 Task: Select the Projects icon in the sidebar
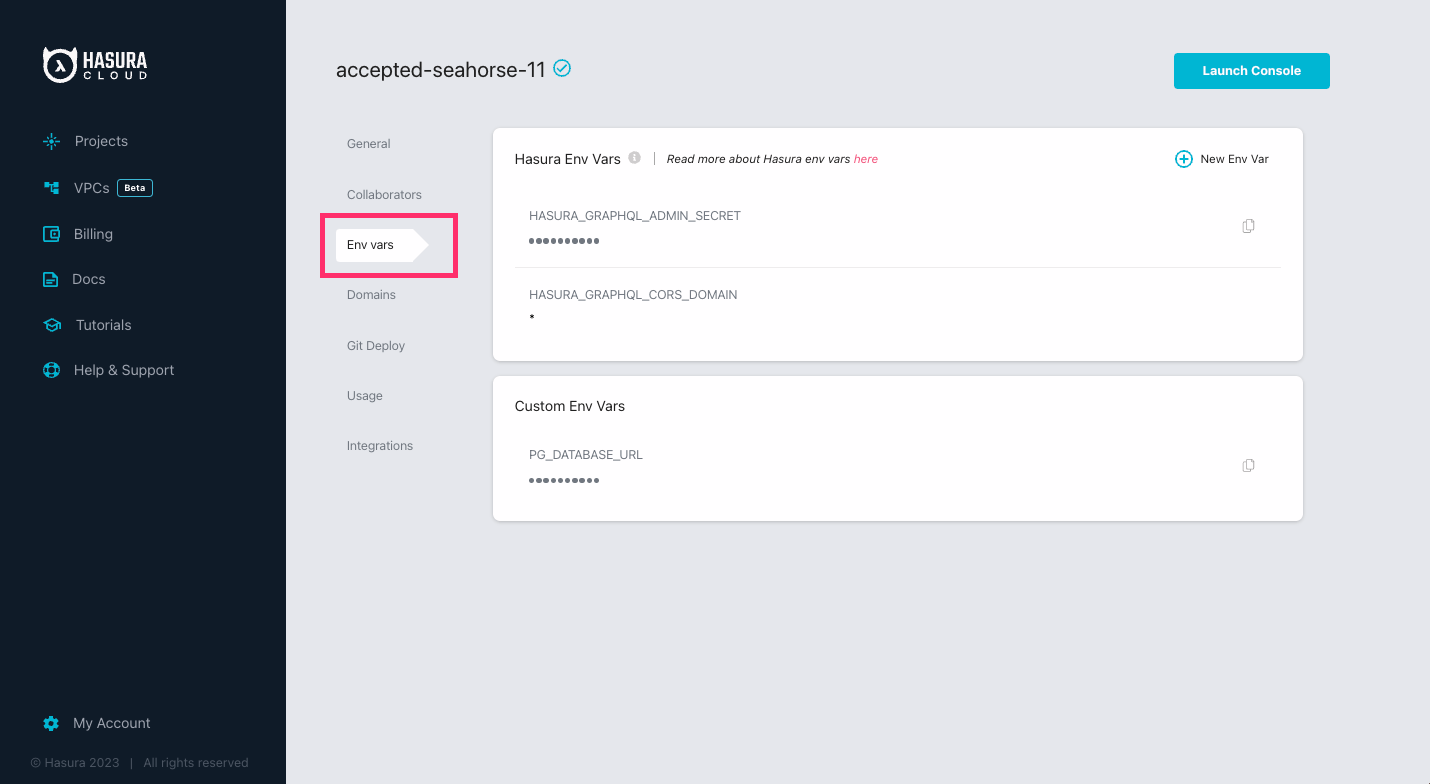[x=51, y=141]
